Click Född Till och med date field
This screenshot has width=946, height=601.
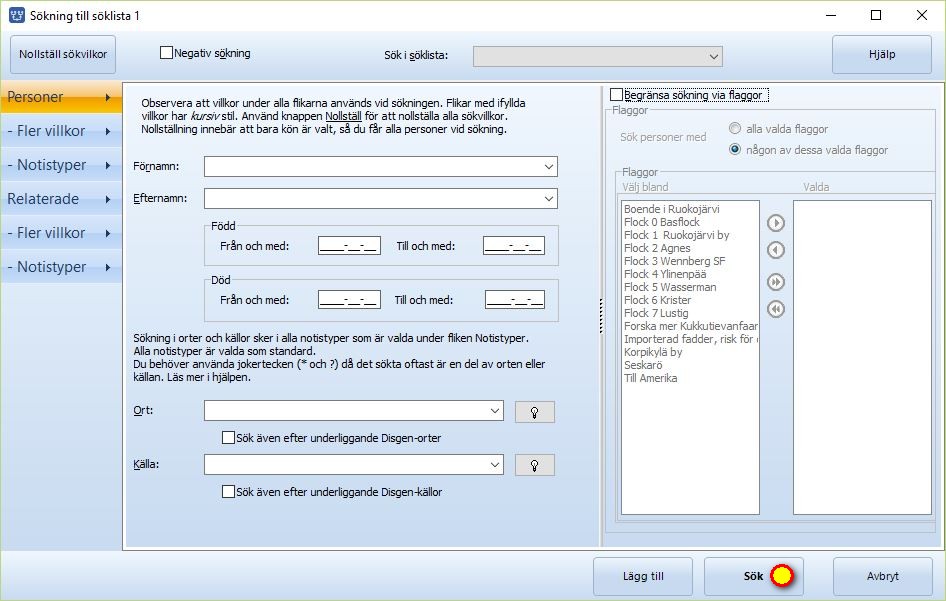[514, 246]
